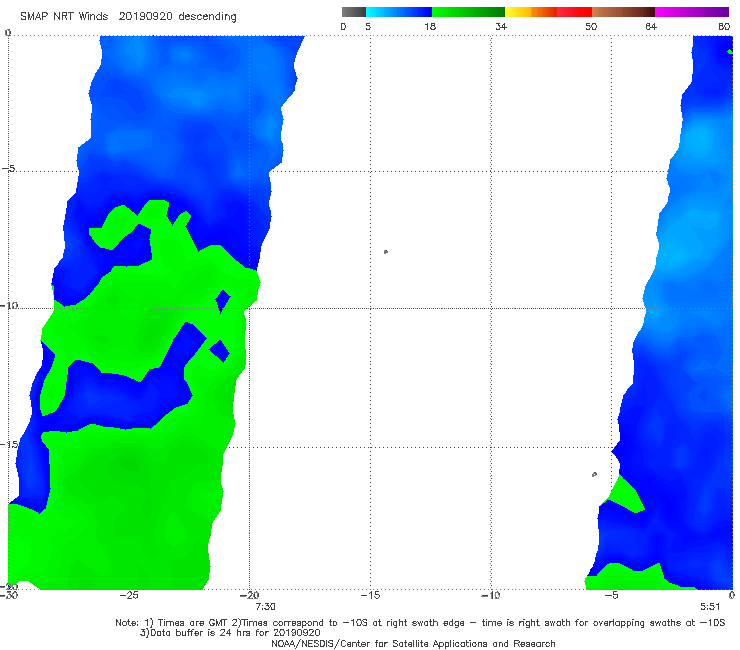This screenshot has width=740, height=650.
Task: Click the swath time label '7:30'
Action: [x=265, y=607]
